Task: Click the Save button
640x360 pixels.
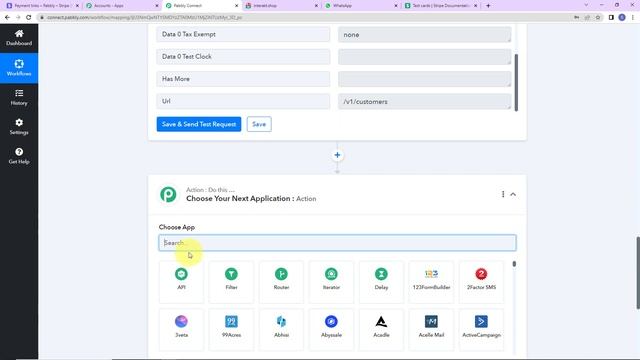Action: [259, 124]
